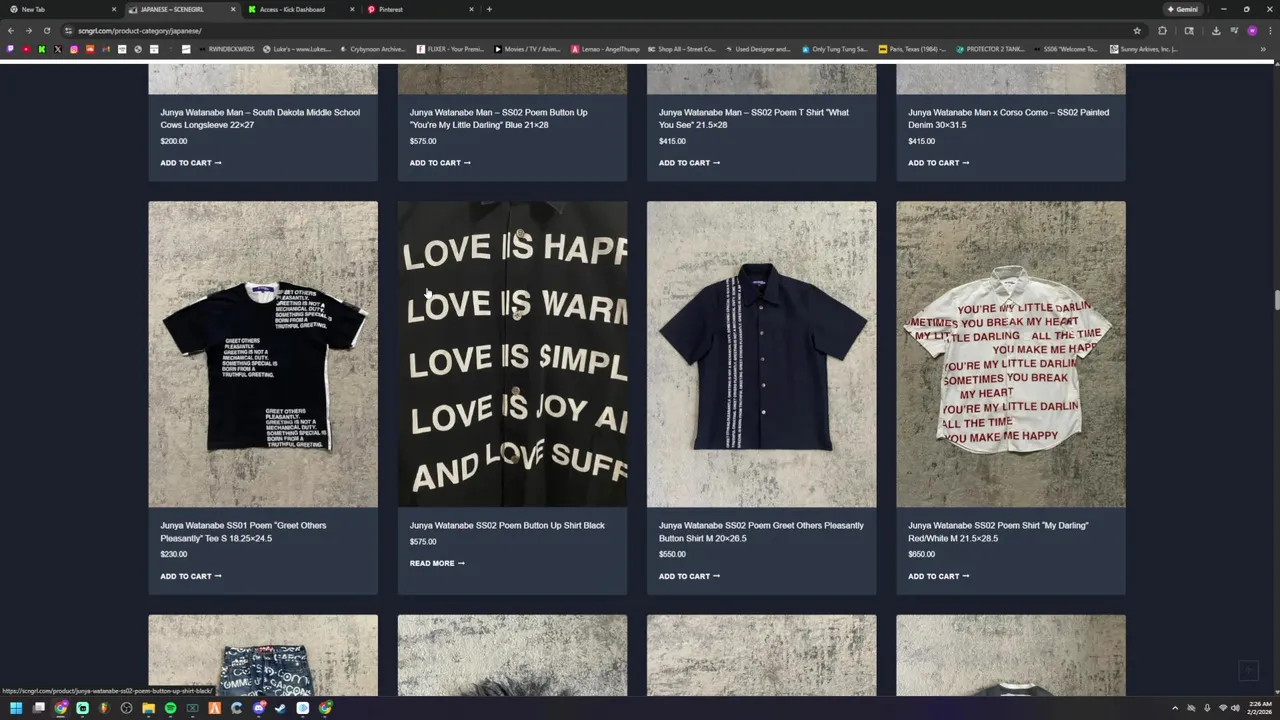Click Read More on Poem Button Up Black

coord(437,563)
